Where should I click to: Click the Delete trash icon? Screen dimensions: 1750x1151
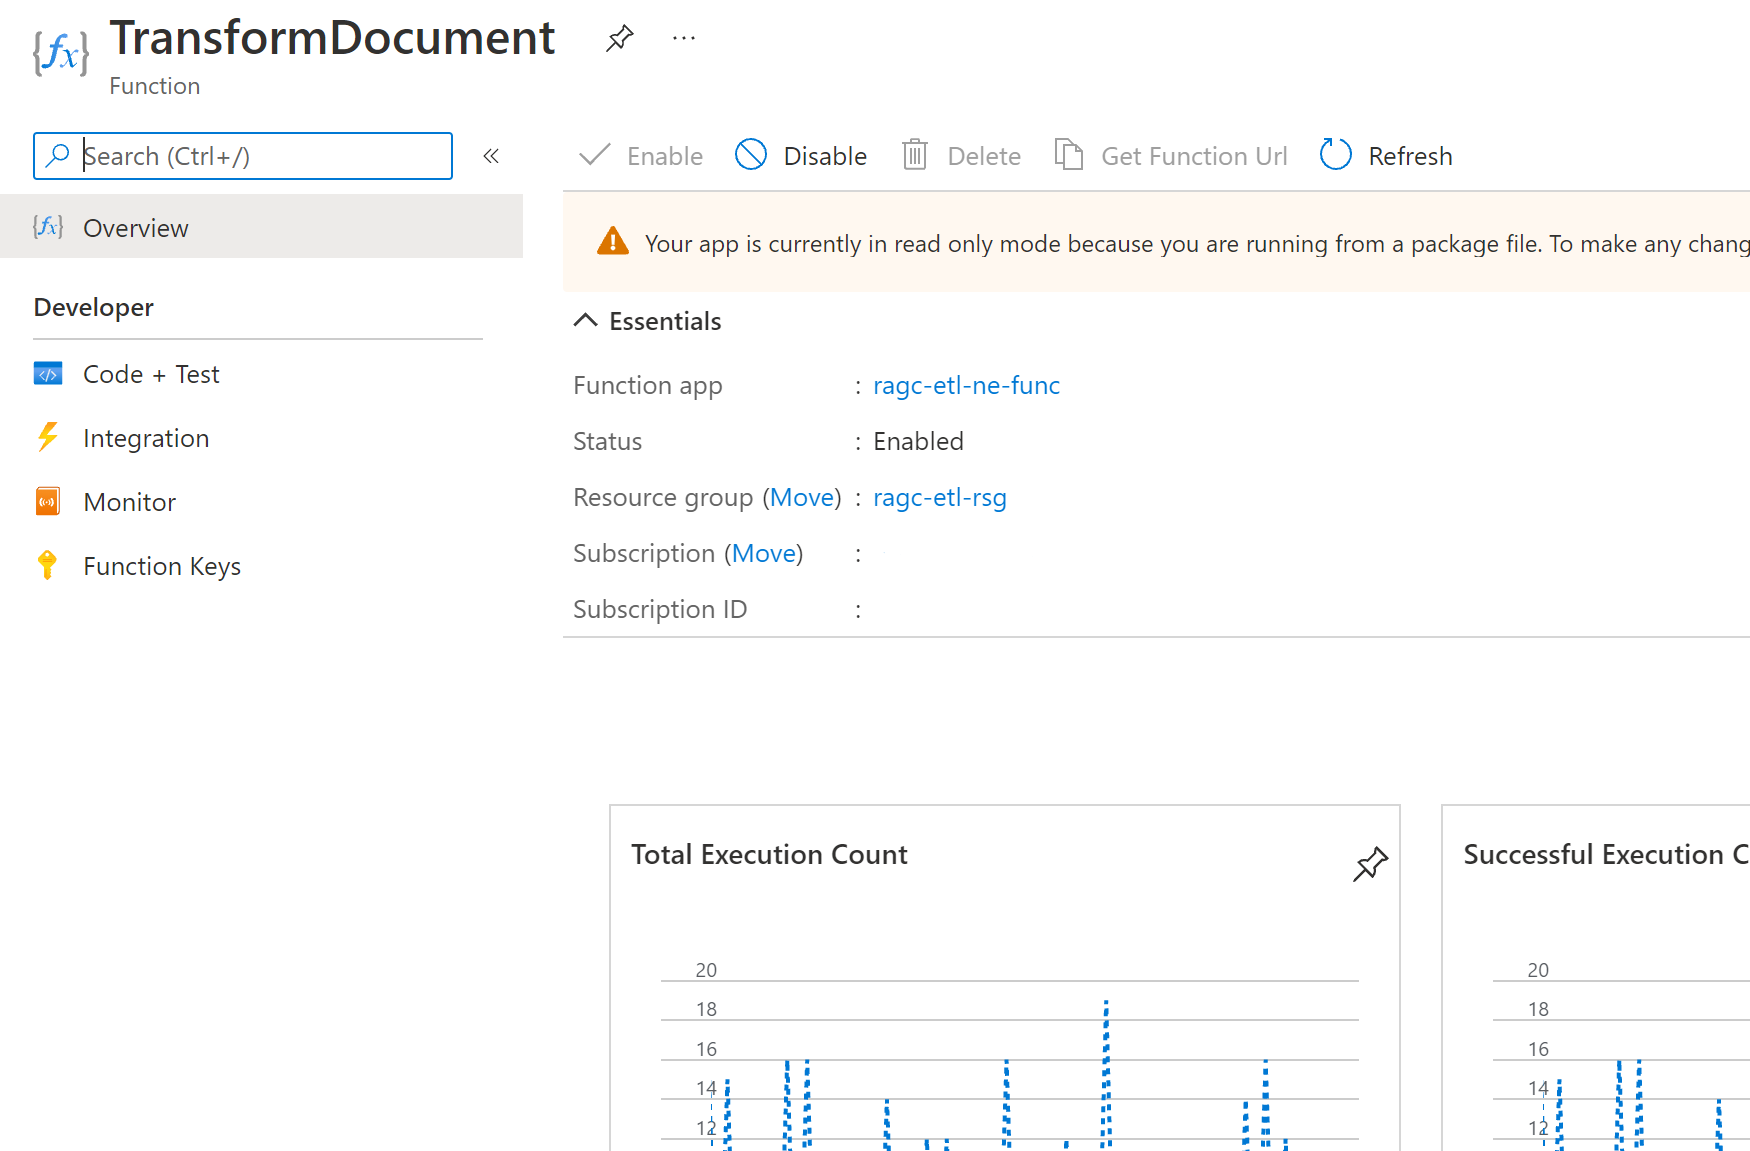913,155
